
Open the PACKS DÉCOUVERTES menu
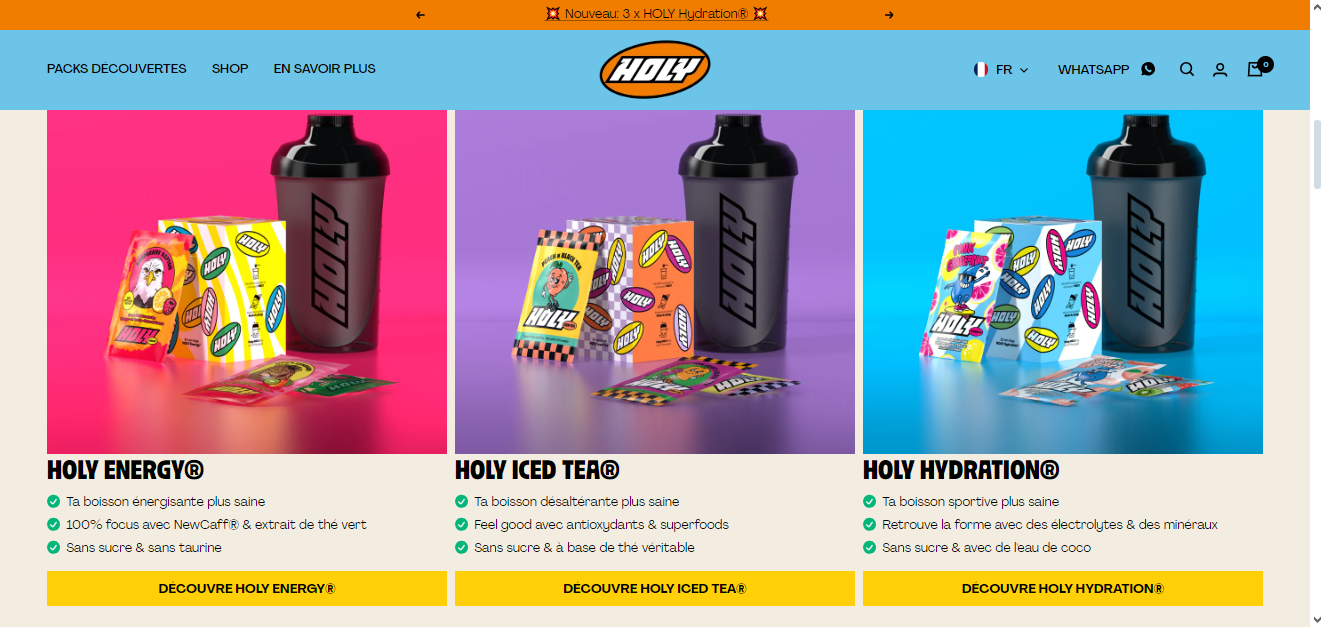point(116,69)
